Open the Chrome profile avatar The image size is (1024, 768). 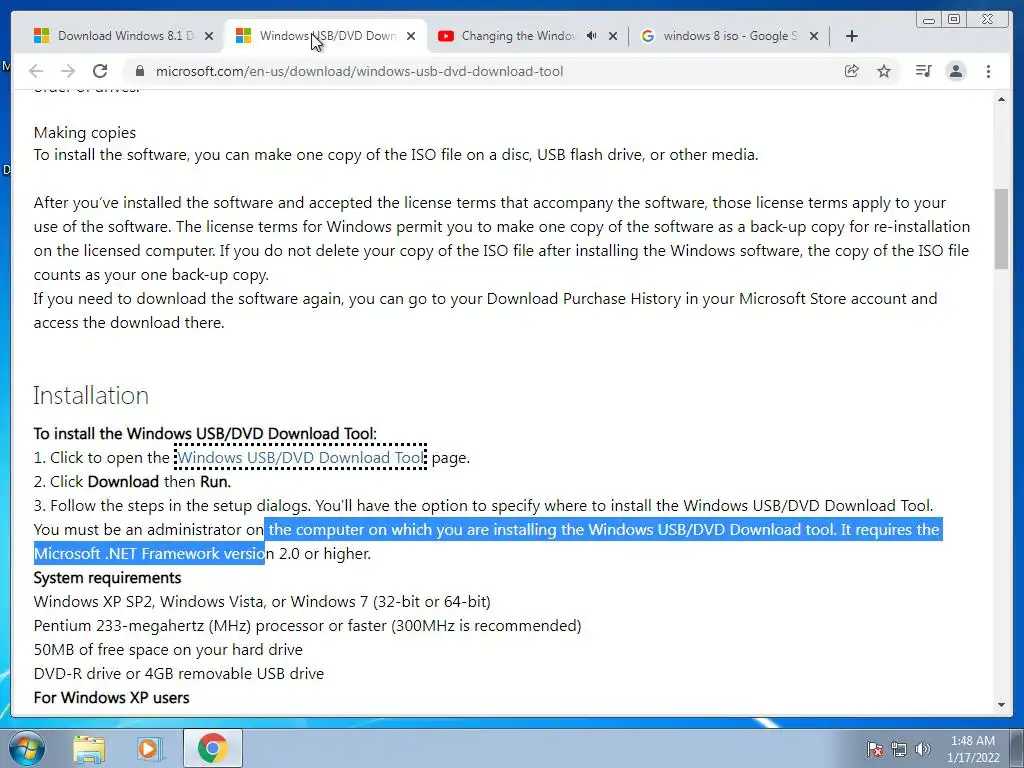[x=956, y=71]
